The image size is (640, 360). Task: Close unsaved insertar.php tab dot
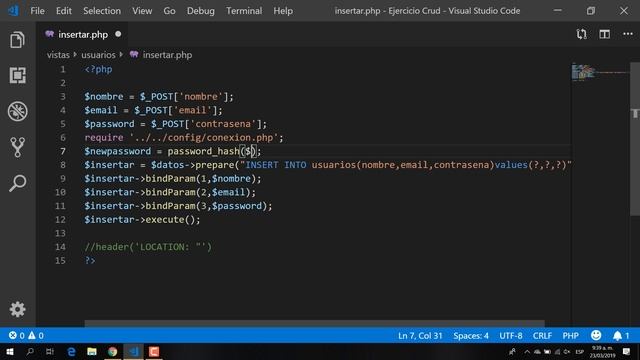click(x=118, y=34)
